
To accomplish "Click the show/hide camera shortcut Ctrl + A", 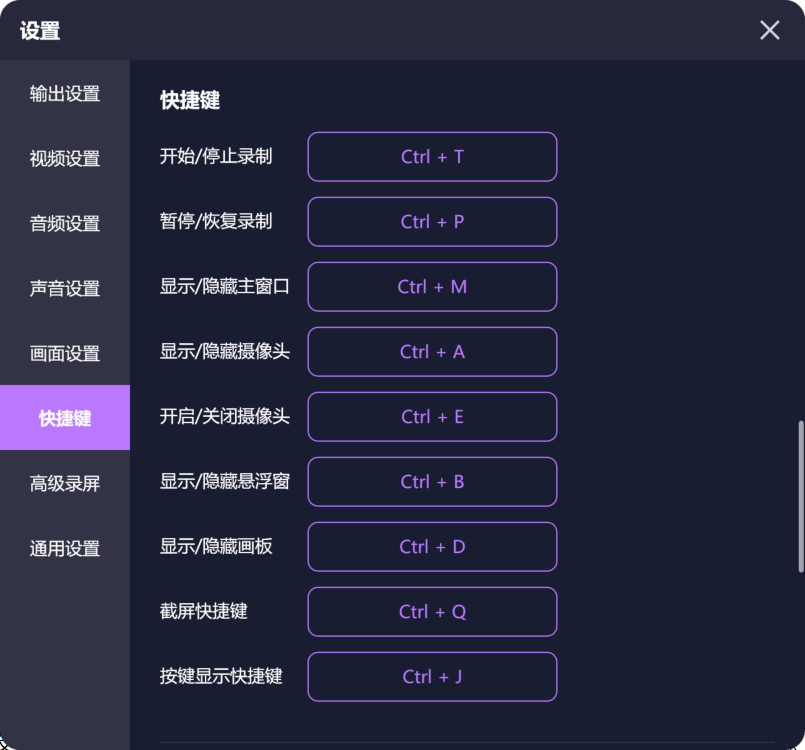I will (432, 352).
